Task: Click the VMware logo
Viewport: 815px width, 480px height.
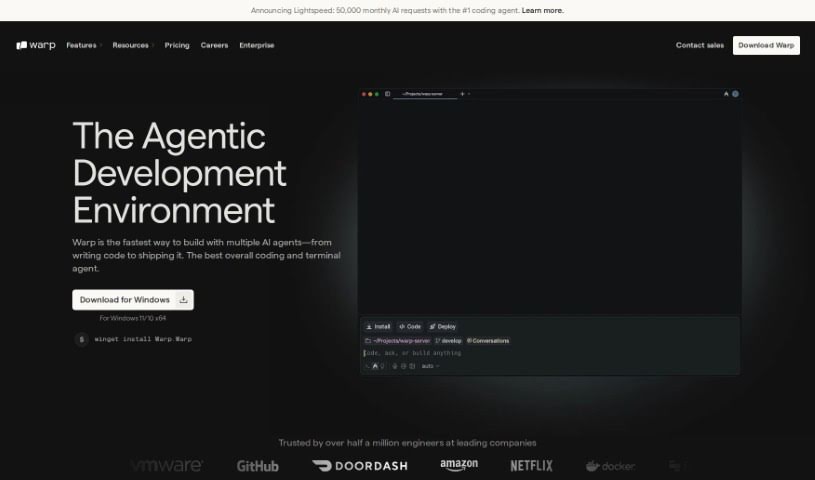Action: tap(166, 465)
